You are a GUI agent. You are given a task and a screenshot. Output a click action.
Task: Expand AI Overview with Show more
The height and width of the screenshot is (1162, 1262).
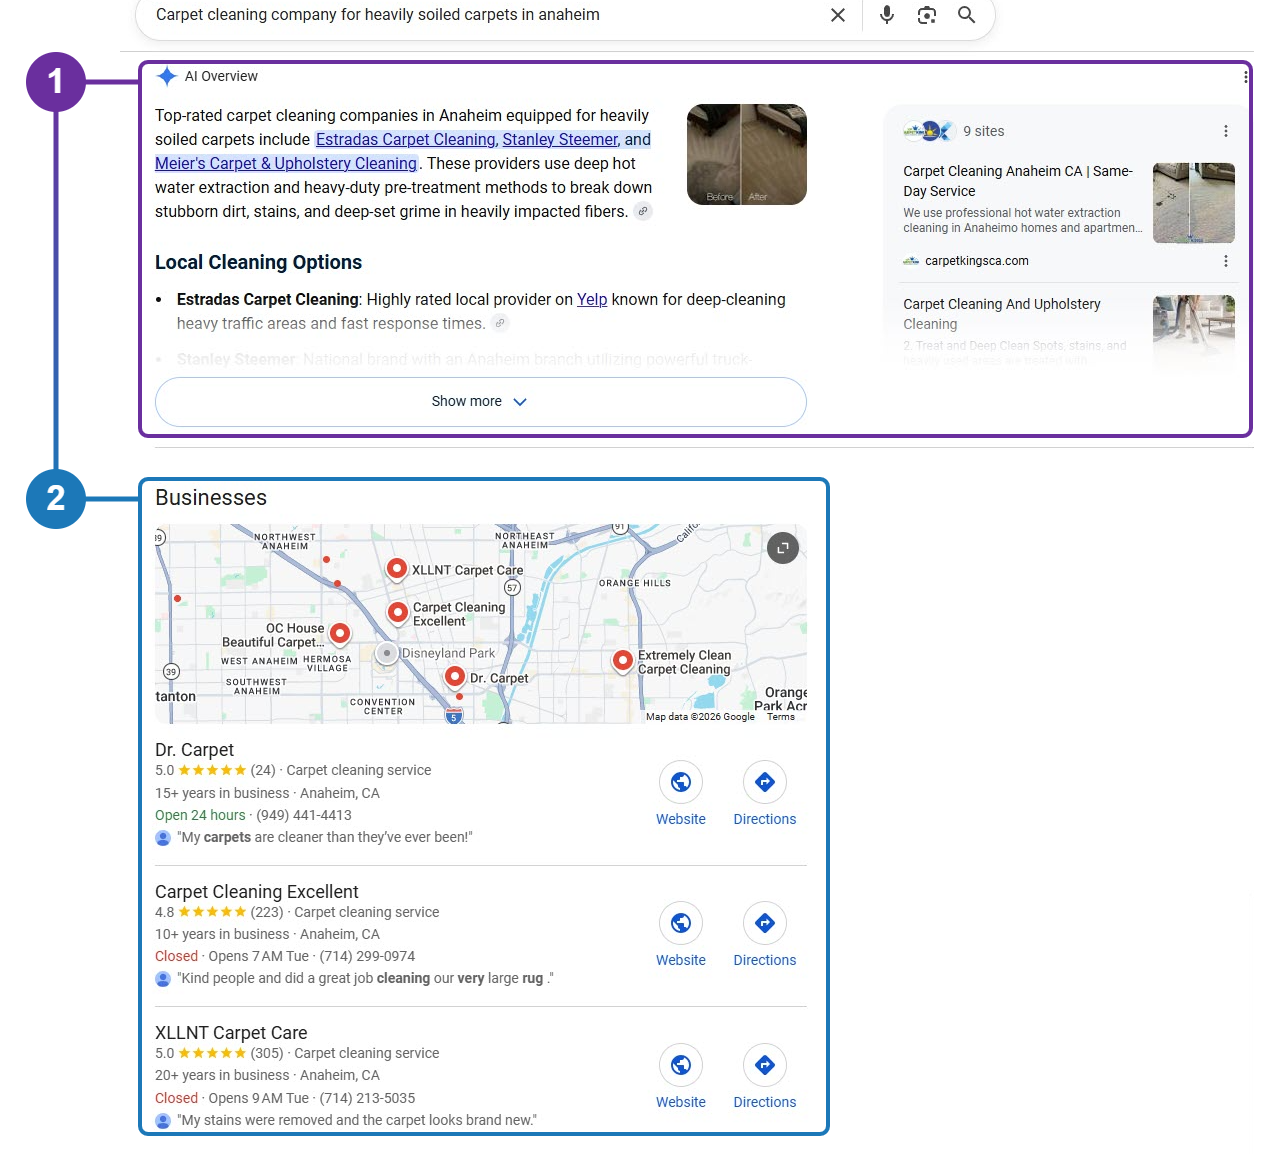coord(480,402)
